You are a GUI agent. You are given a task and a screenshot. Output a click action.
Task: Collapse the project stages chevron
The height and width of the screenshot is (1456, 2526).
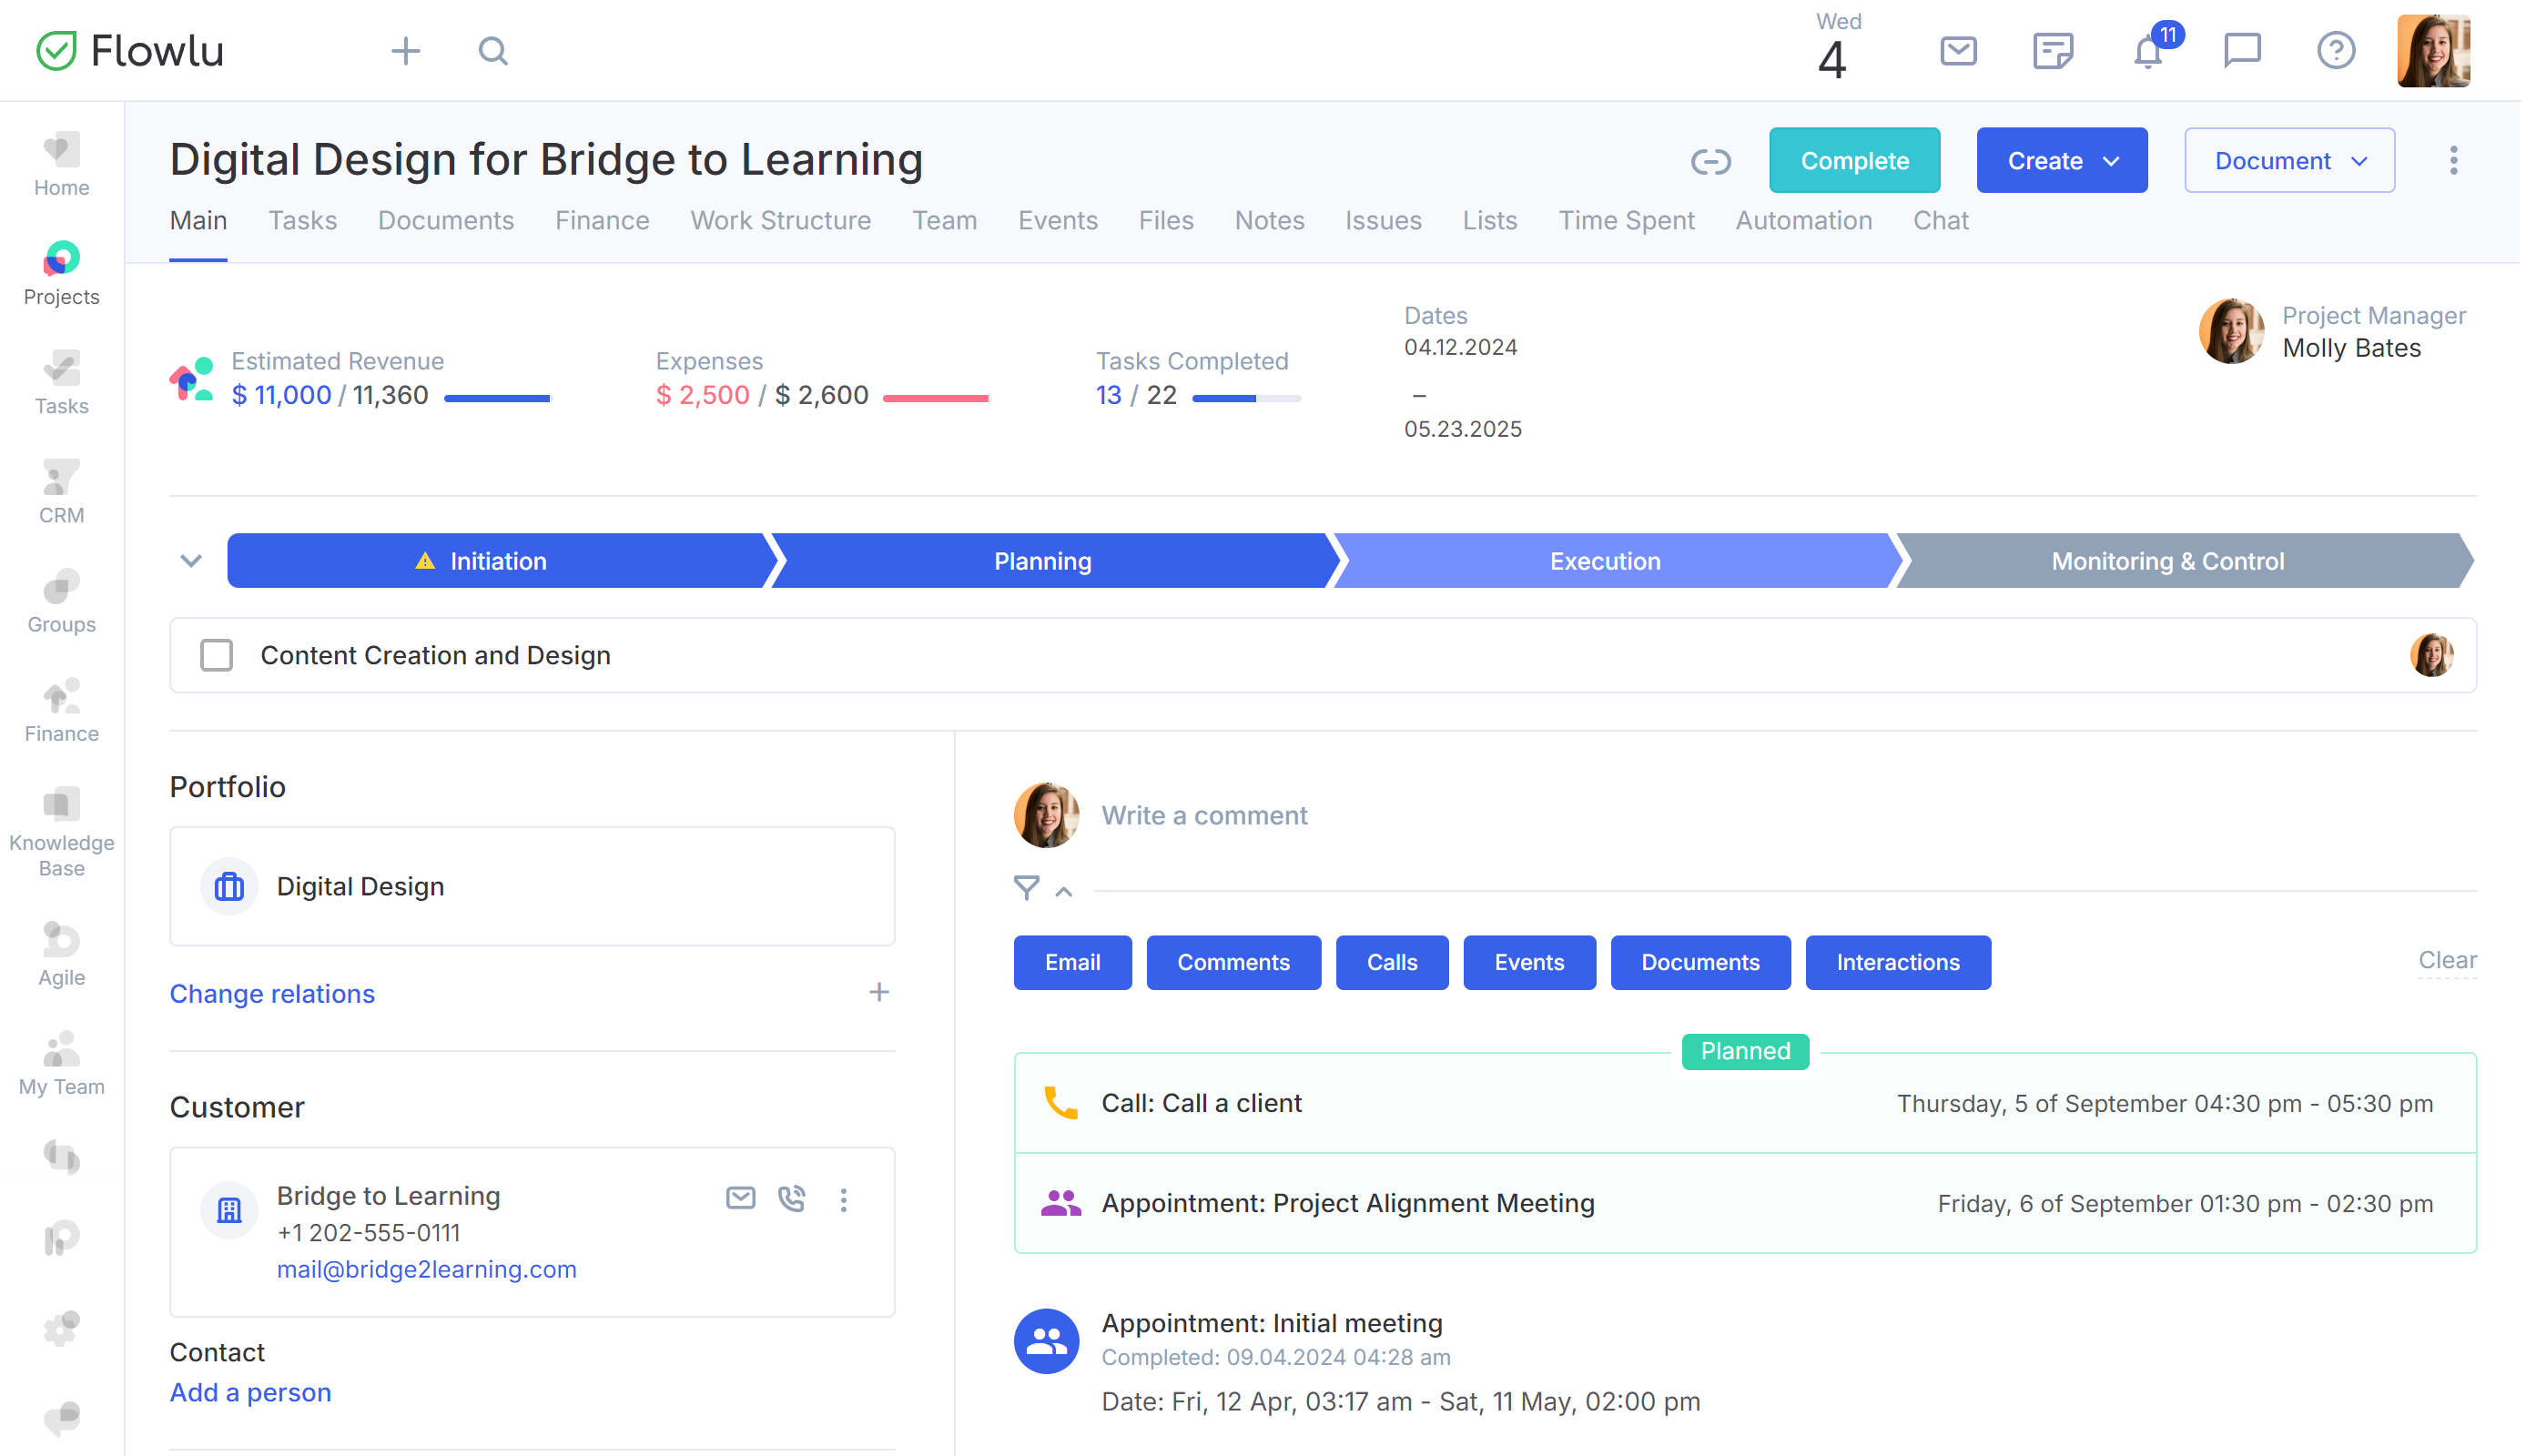(x=191, y=562)
